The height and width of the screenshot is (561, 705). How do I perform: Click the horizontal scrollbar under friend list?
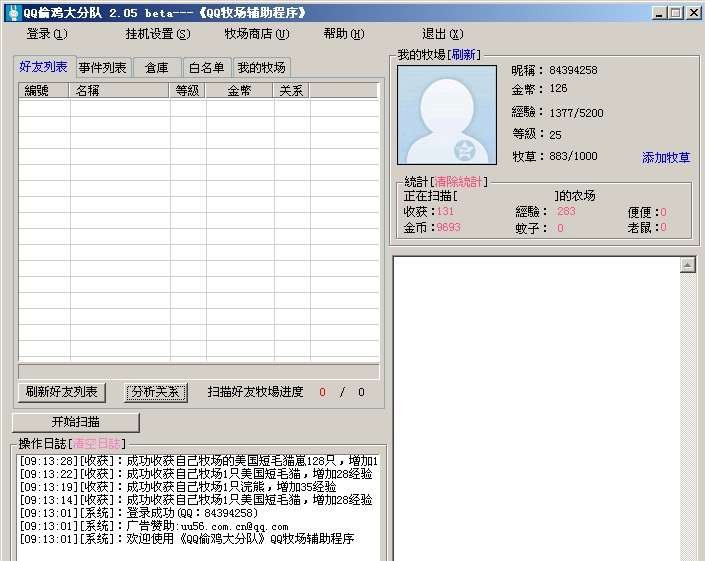(199, 371)
